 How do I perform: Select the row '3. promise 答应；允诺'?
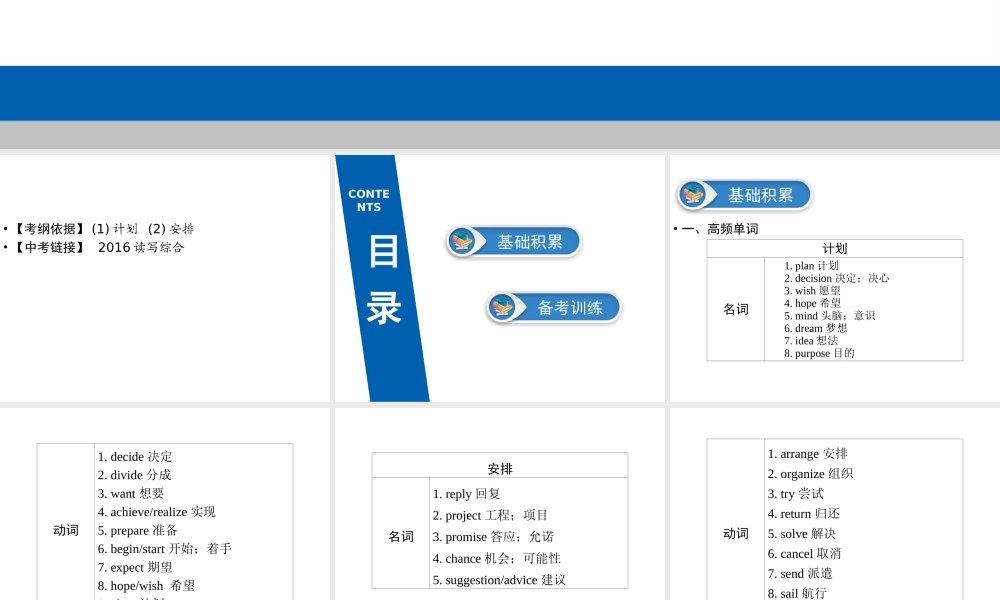[493, 537]
